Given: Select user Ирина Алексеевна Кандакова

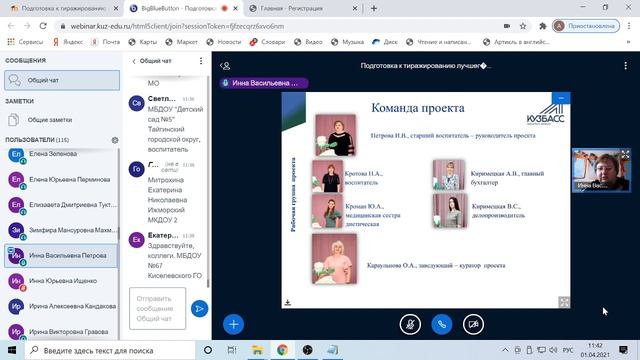Looking at the screenshot, I should [61, 306].
